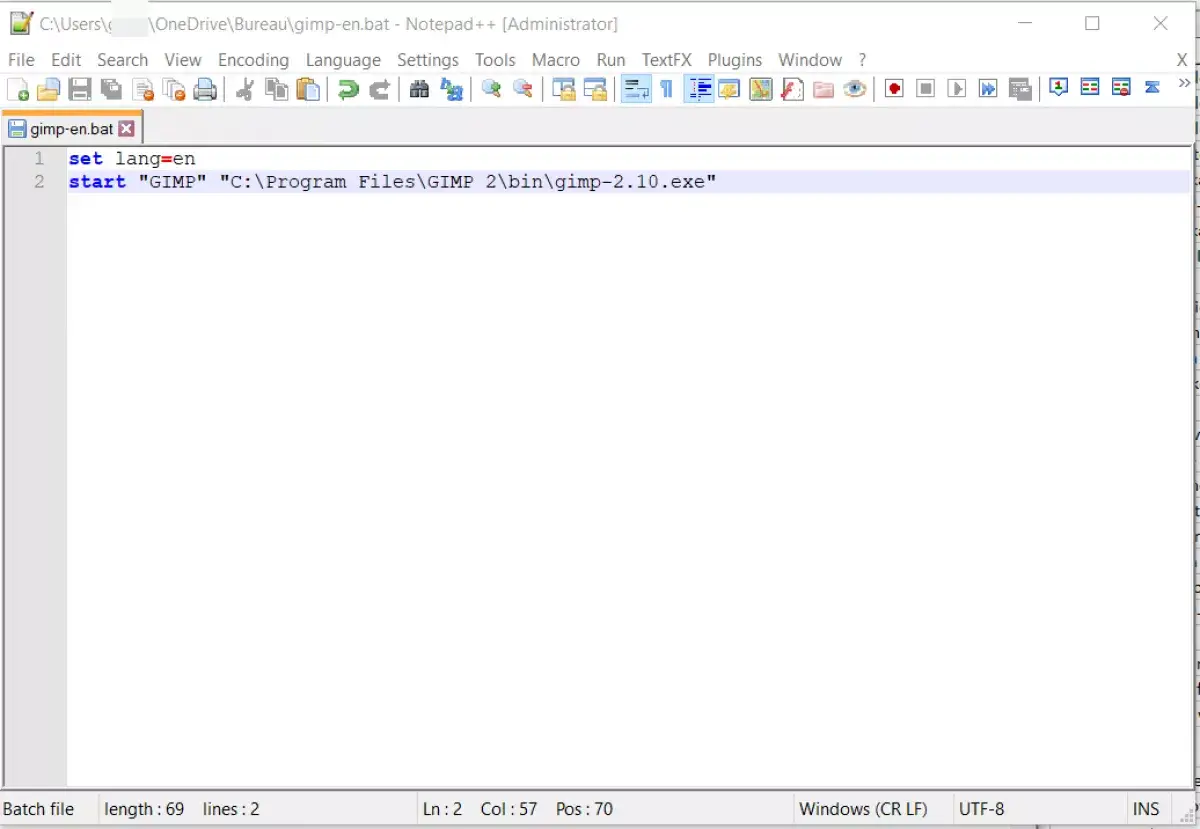Open the Encoding menu

253,60
